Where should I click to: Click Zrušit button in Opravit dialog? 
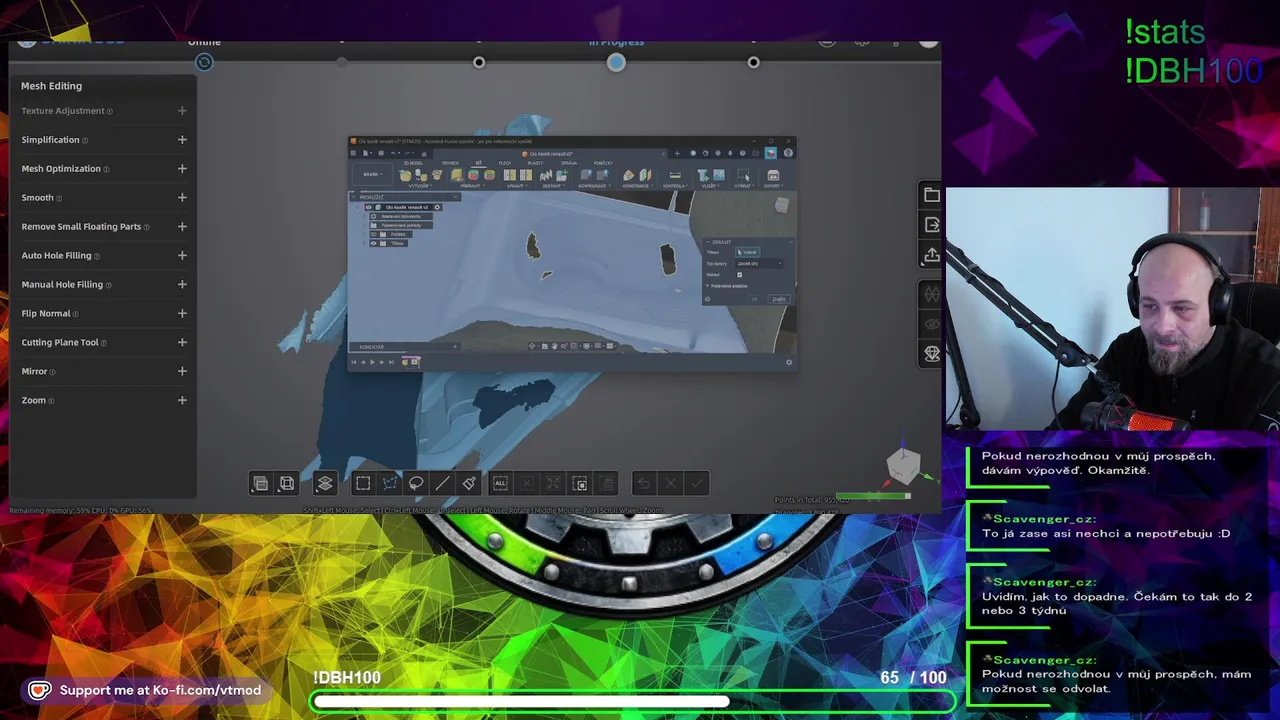pyautogui.click(x=779, y=299)
